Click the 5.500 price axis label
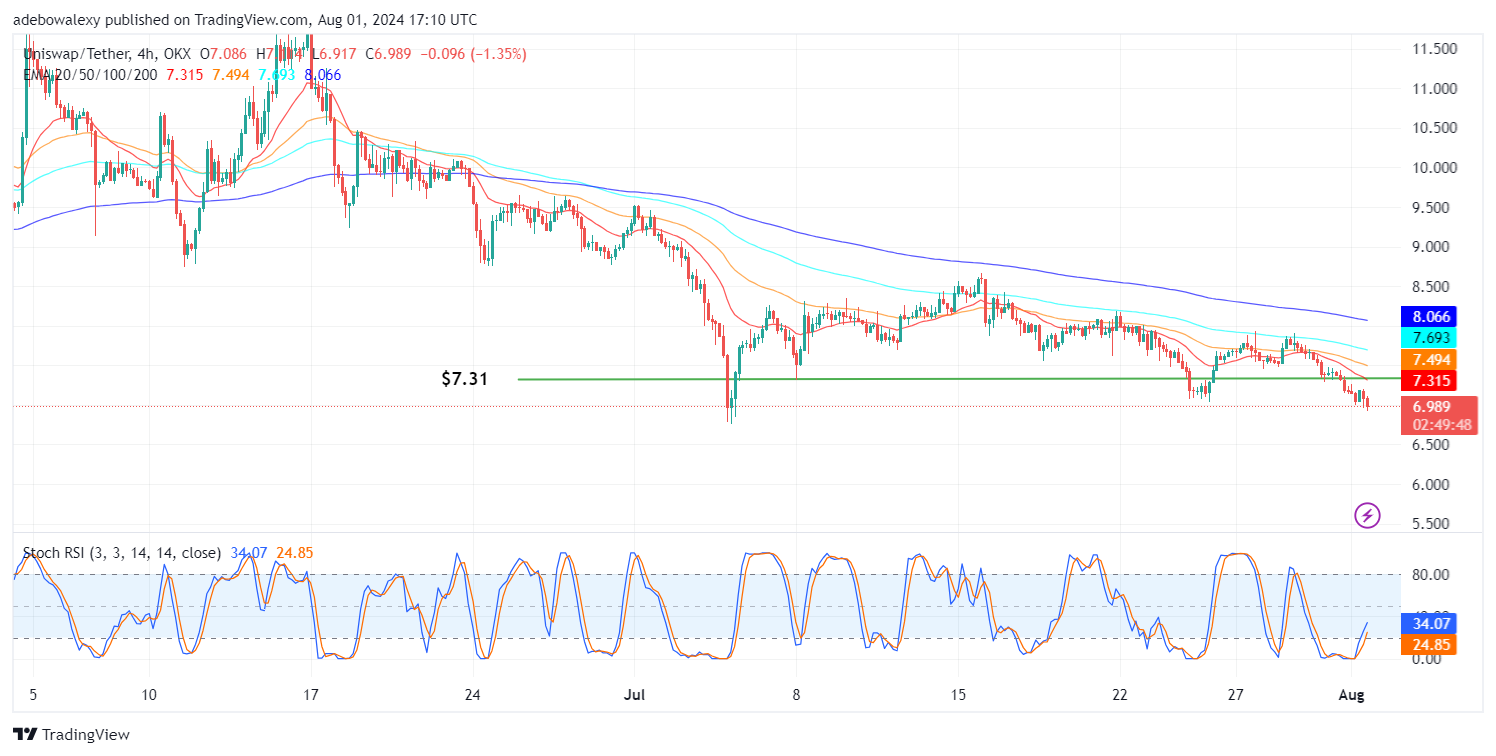This screenshot has width=1496, height=756. click(1432, 524)
